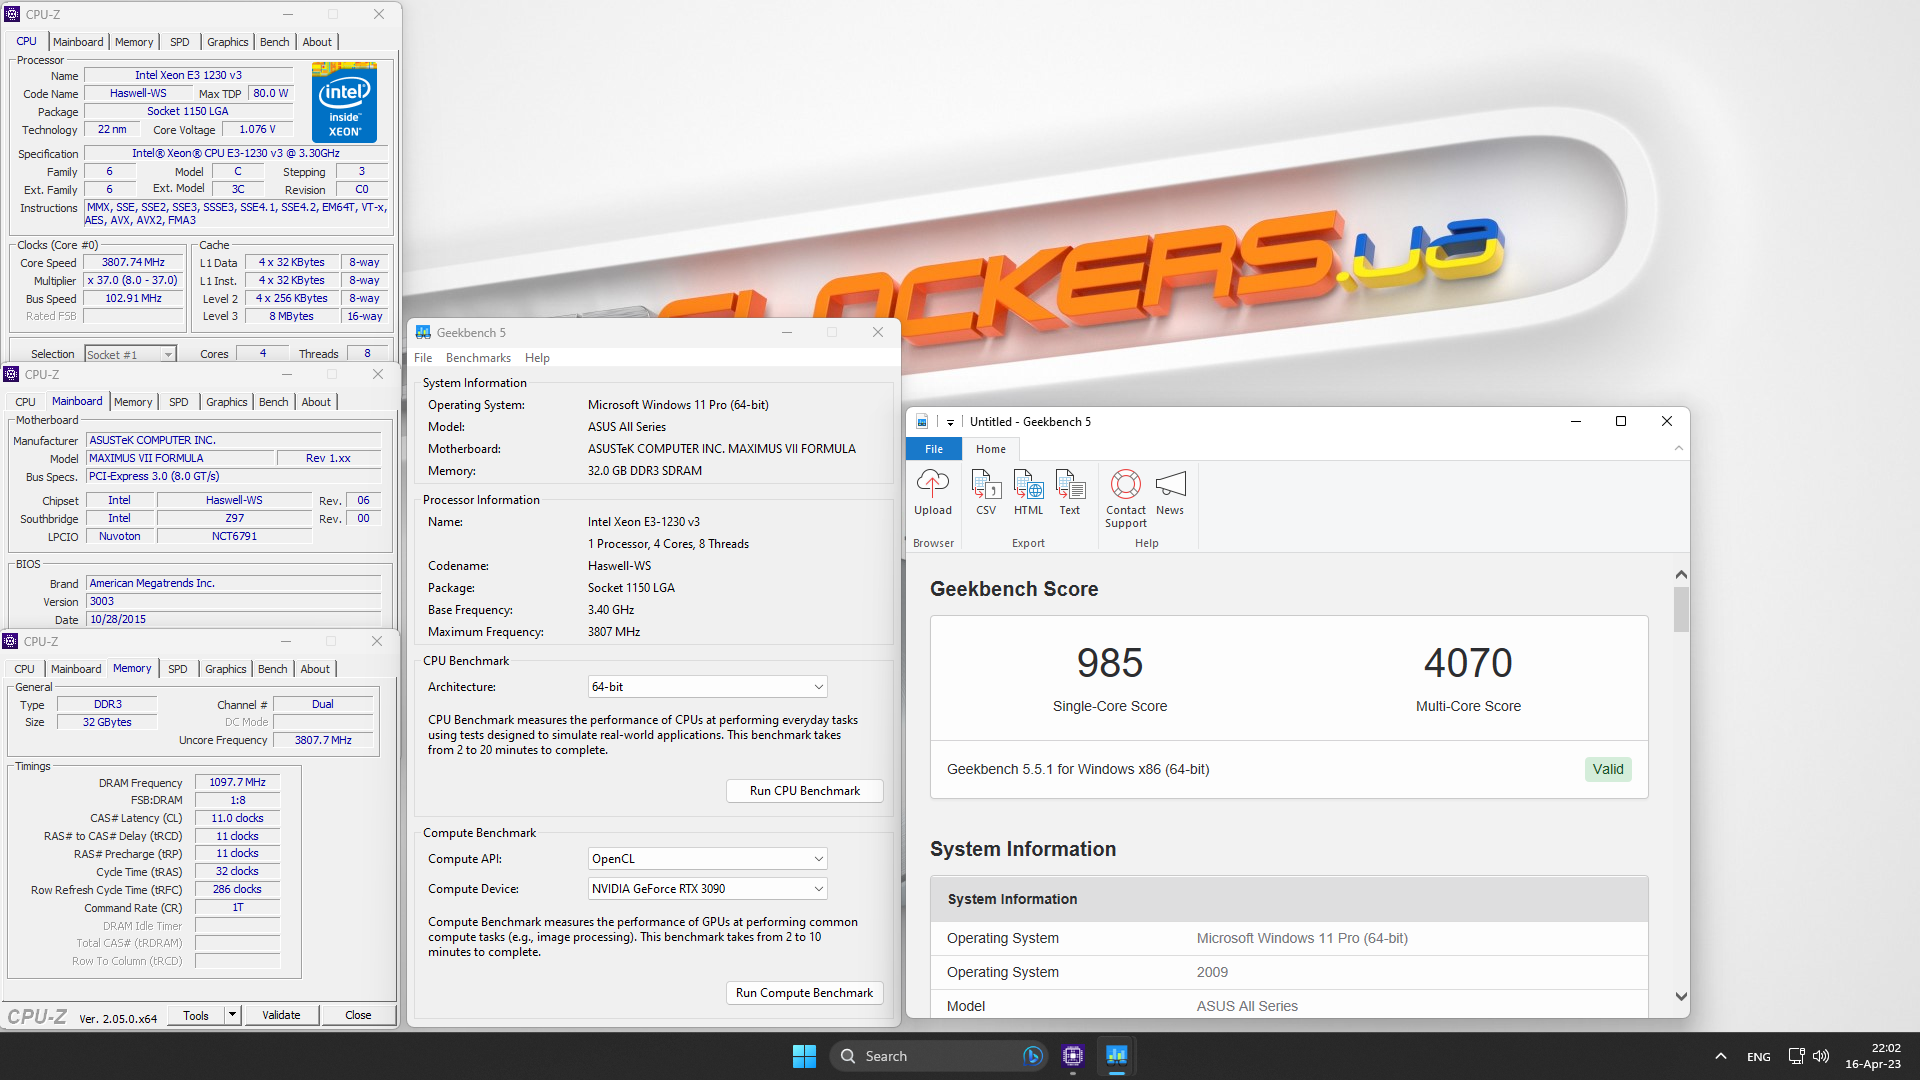
Task: Click the results pane scrollbar thumb
Action: 1681,610
